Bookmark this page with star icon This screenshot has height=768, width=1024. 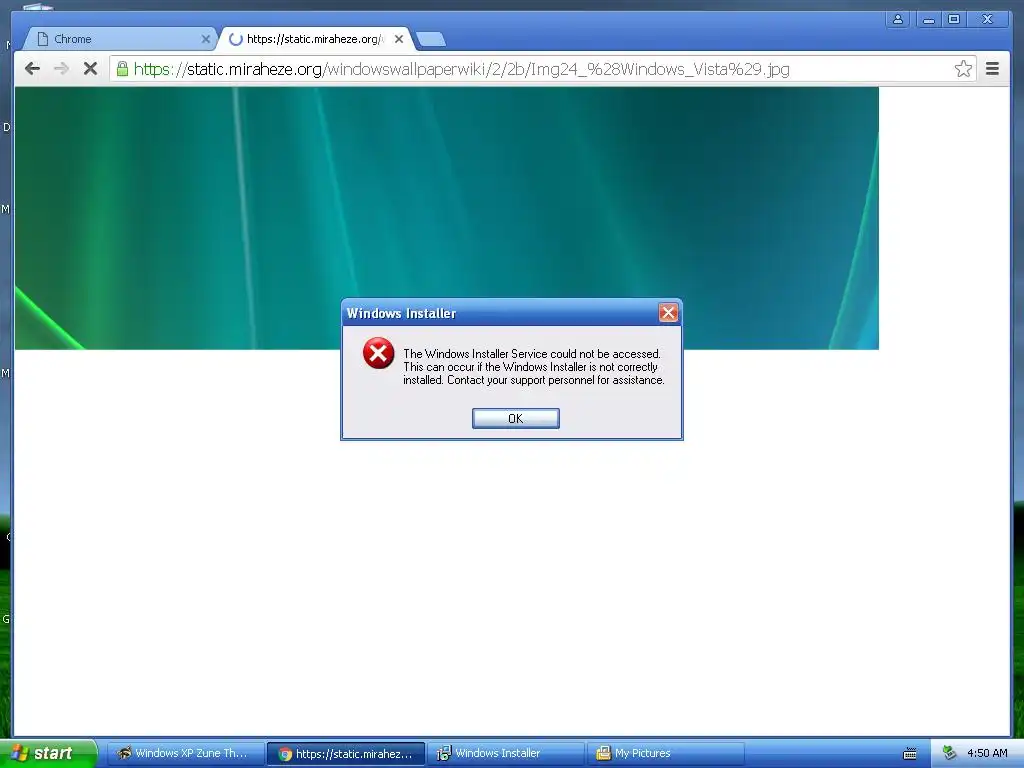point(963,69)
